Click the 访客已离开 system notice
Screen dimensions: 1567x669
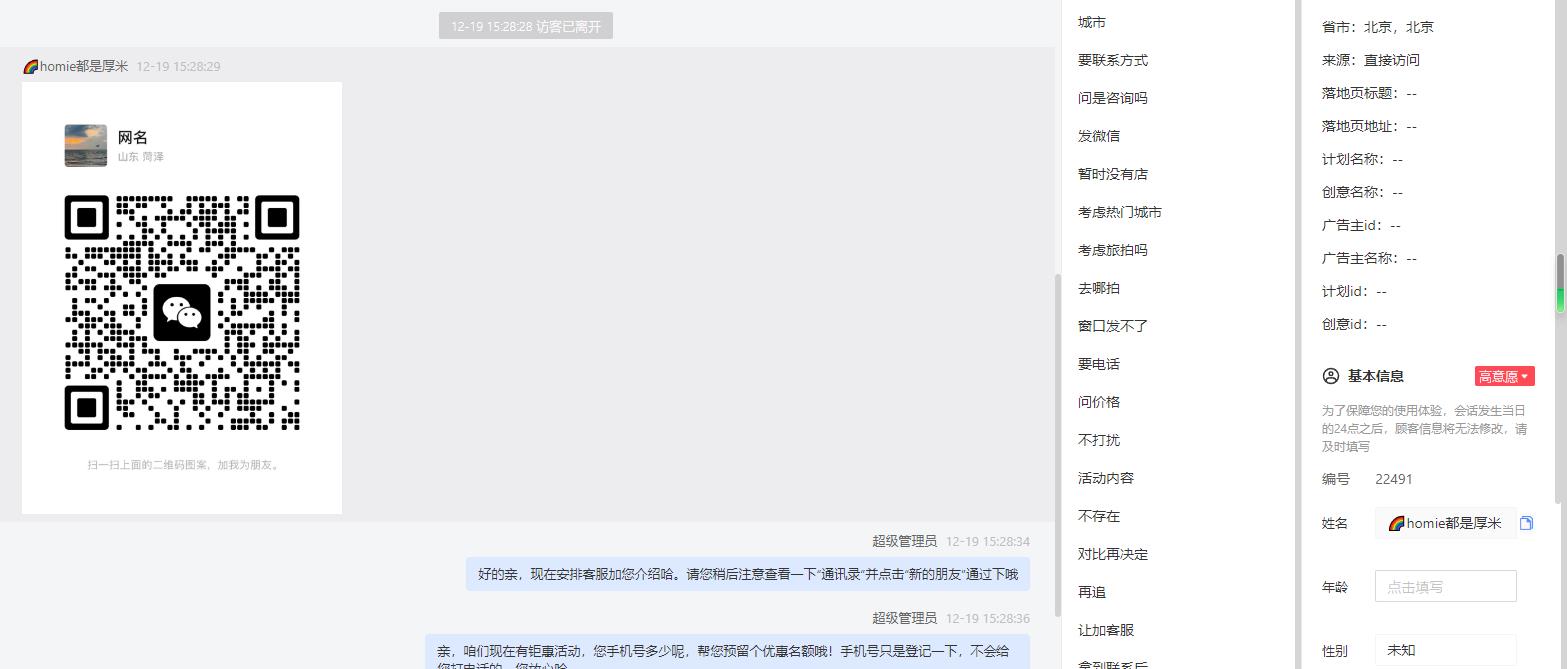tap(526, 26)
